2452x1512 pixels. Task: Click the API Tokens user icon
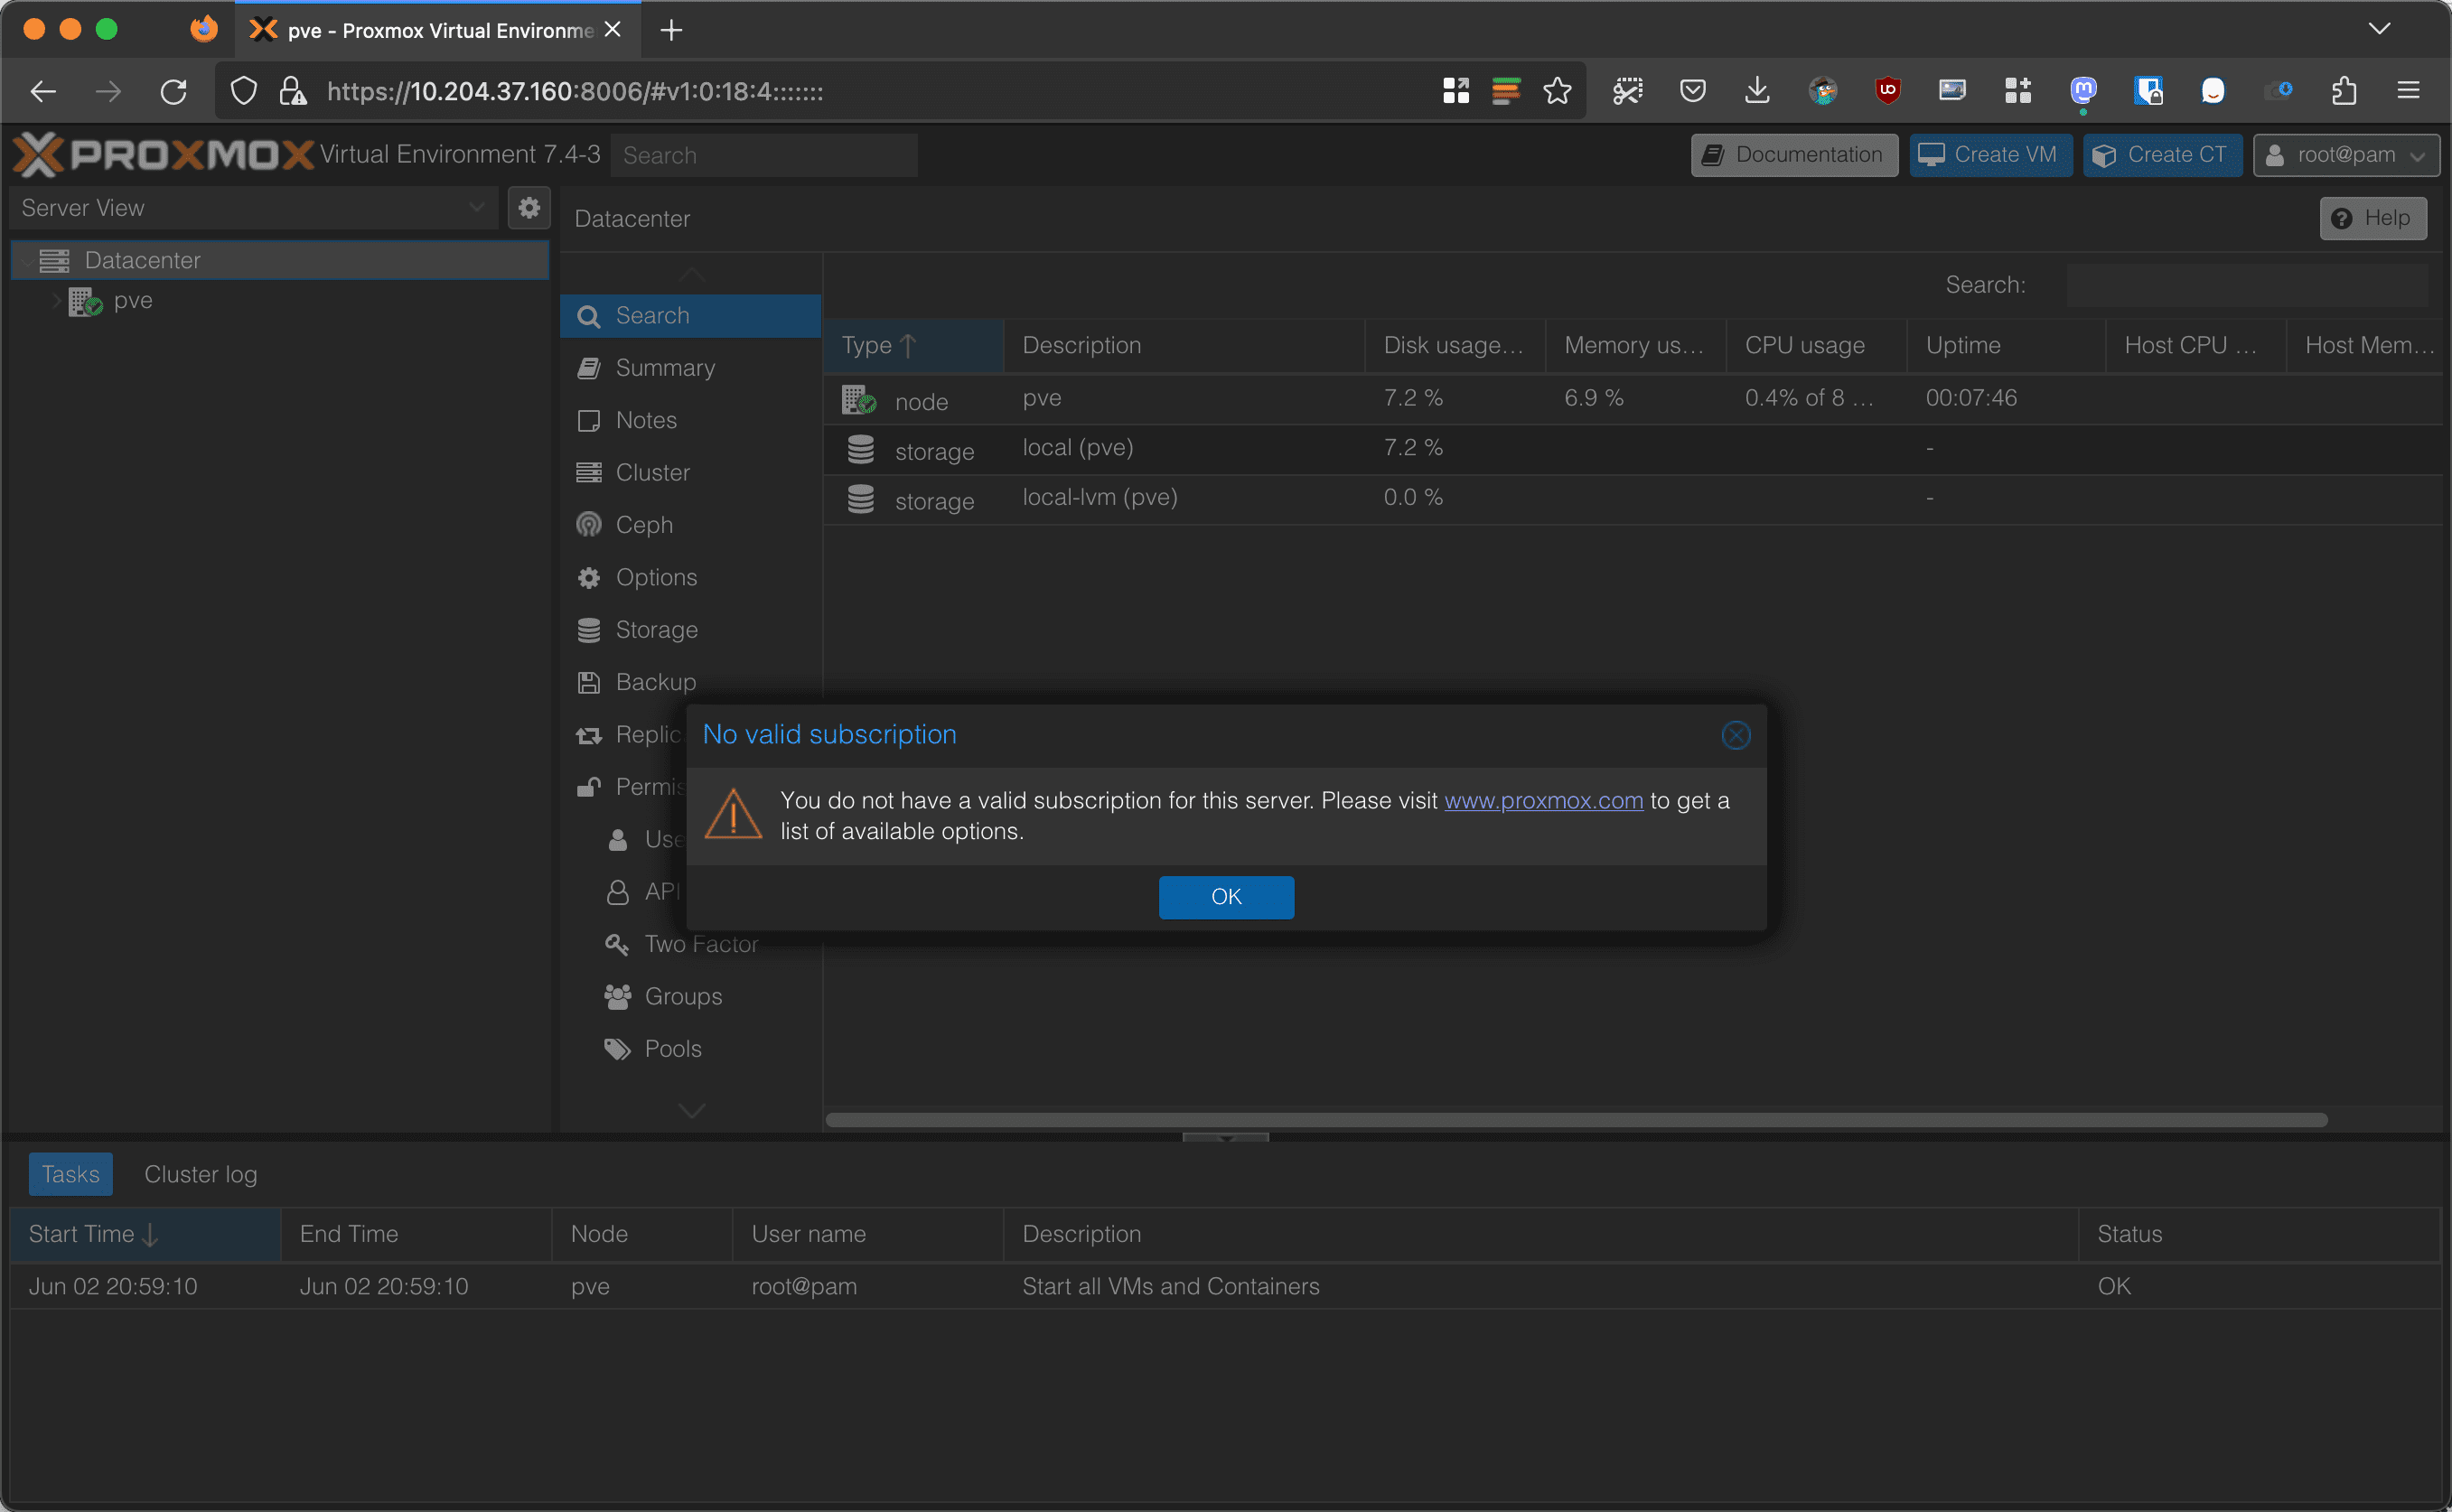click(618, 892)
